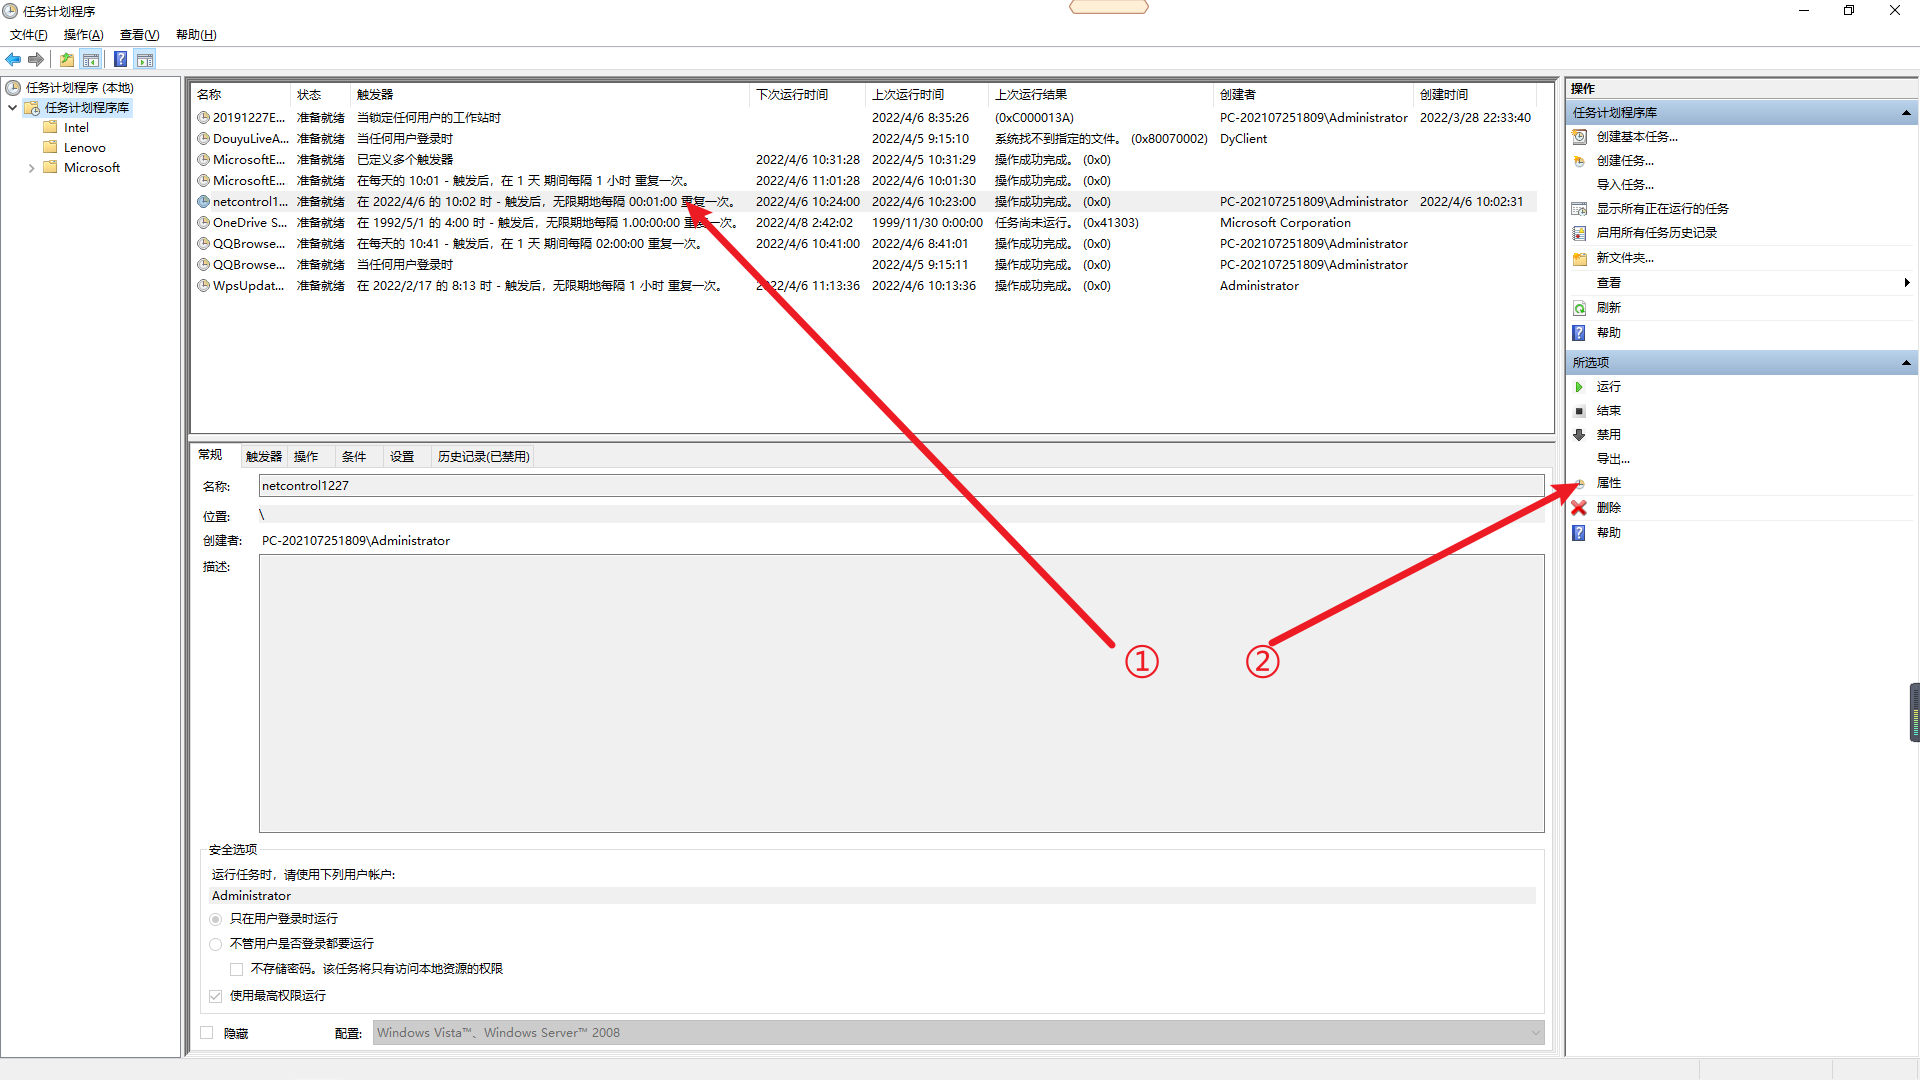
Task: Switch to the 触发器 tab
Action: (x=264, y=457)
